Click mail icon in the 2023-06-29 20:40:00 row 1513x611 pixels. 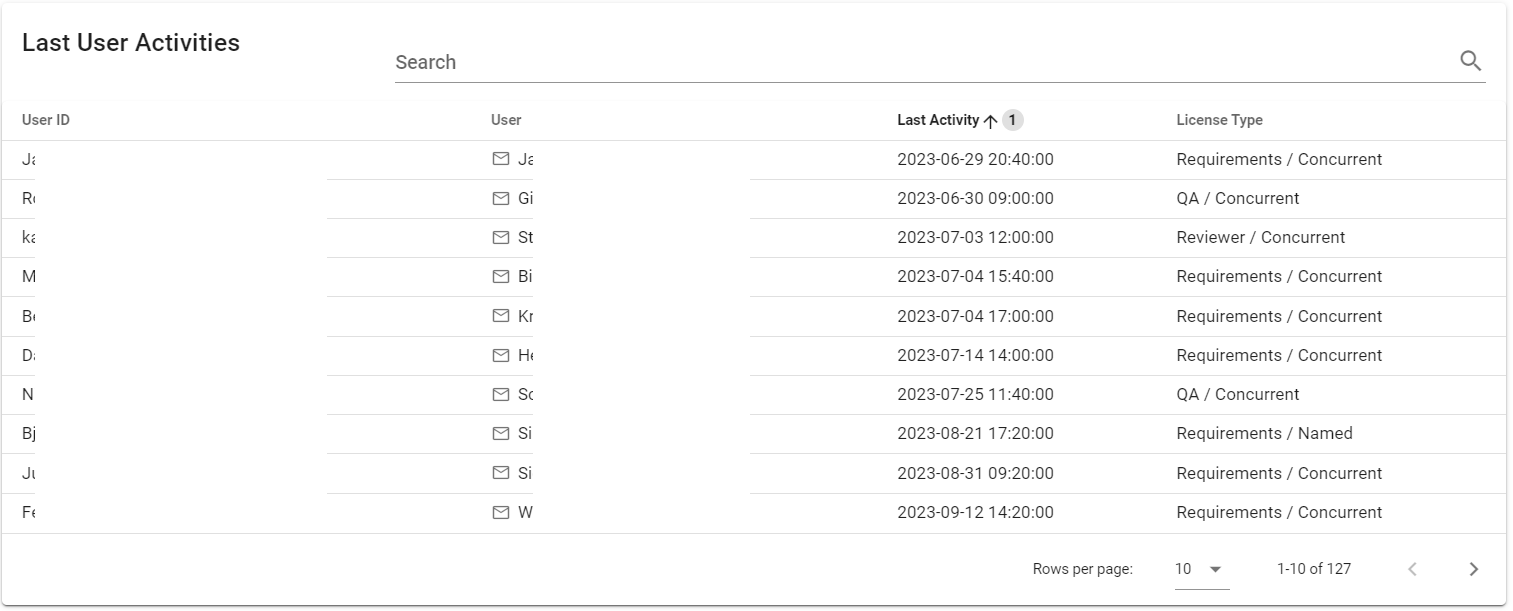click(501, 159)
